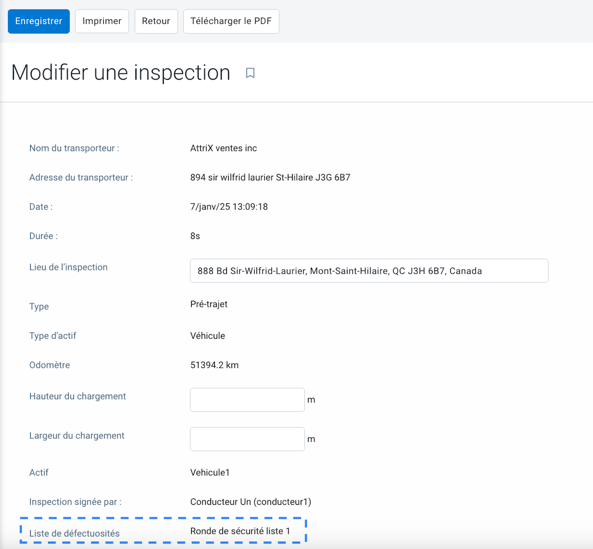The width and height of the screenshot is (593, 549).
Task: Click the Modifier une inspection heading
Action: (121, 73)
